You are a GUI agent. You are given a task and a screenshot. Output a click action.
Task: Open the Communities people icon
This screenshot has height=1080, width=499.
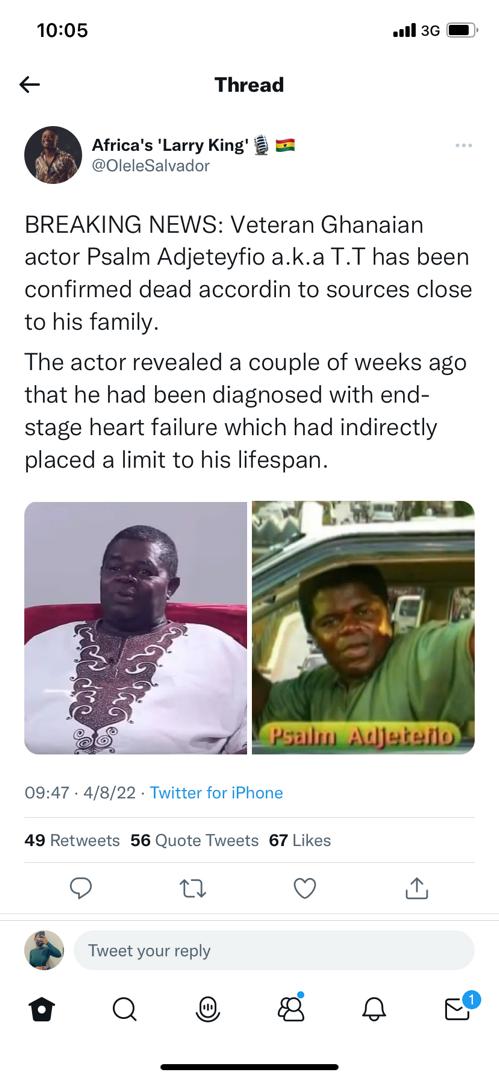tap(291, 1008)
